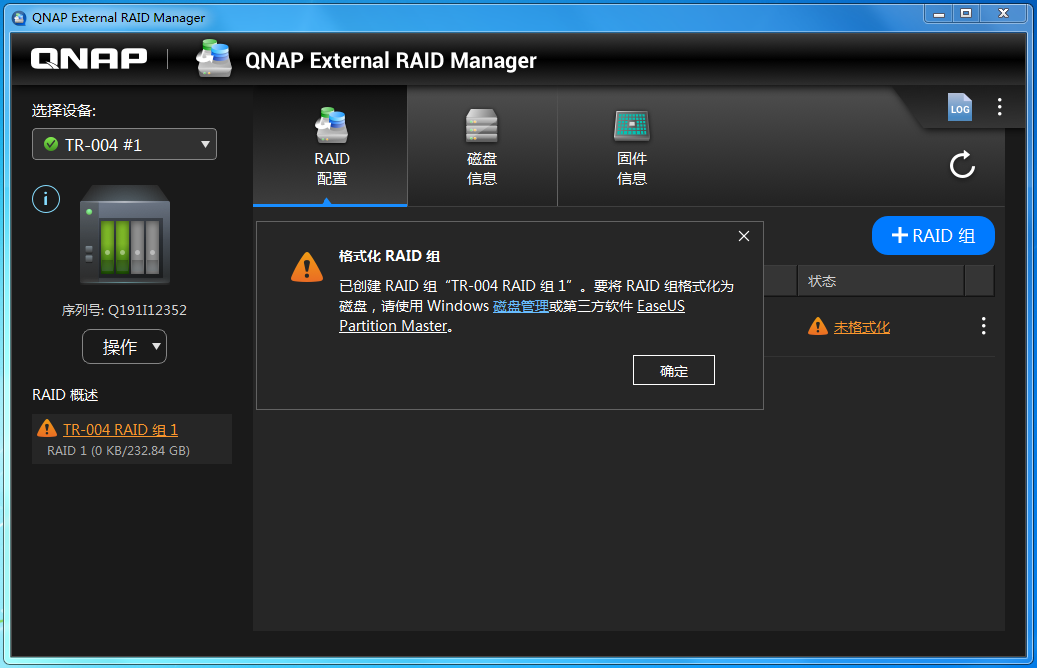1037x668 pixels.
Task: Minimize the QNAP External RAID Manager window
Action: [939, 13]
